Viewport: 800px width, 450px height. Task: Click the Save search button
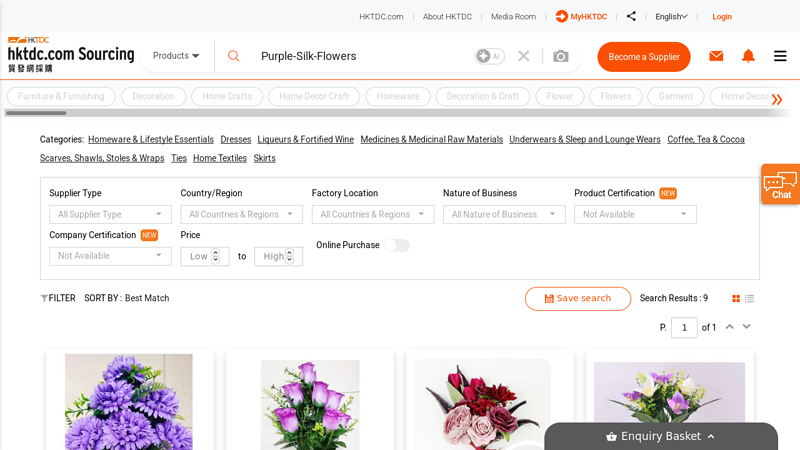click(x=578, y=298)
